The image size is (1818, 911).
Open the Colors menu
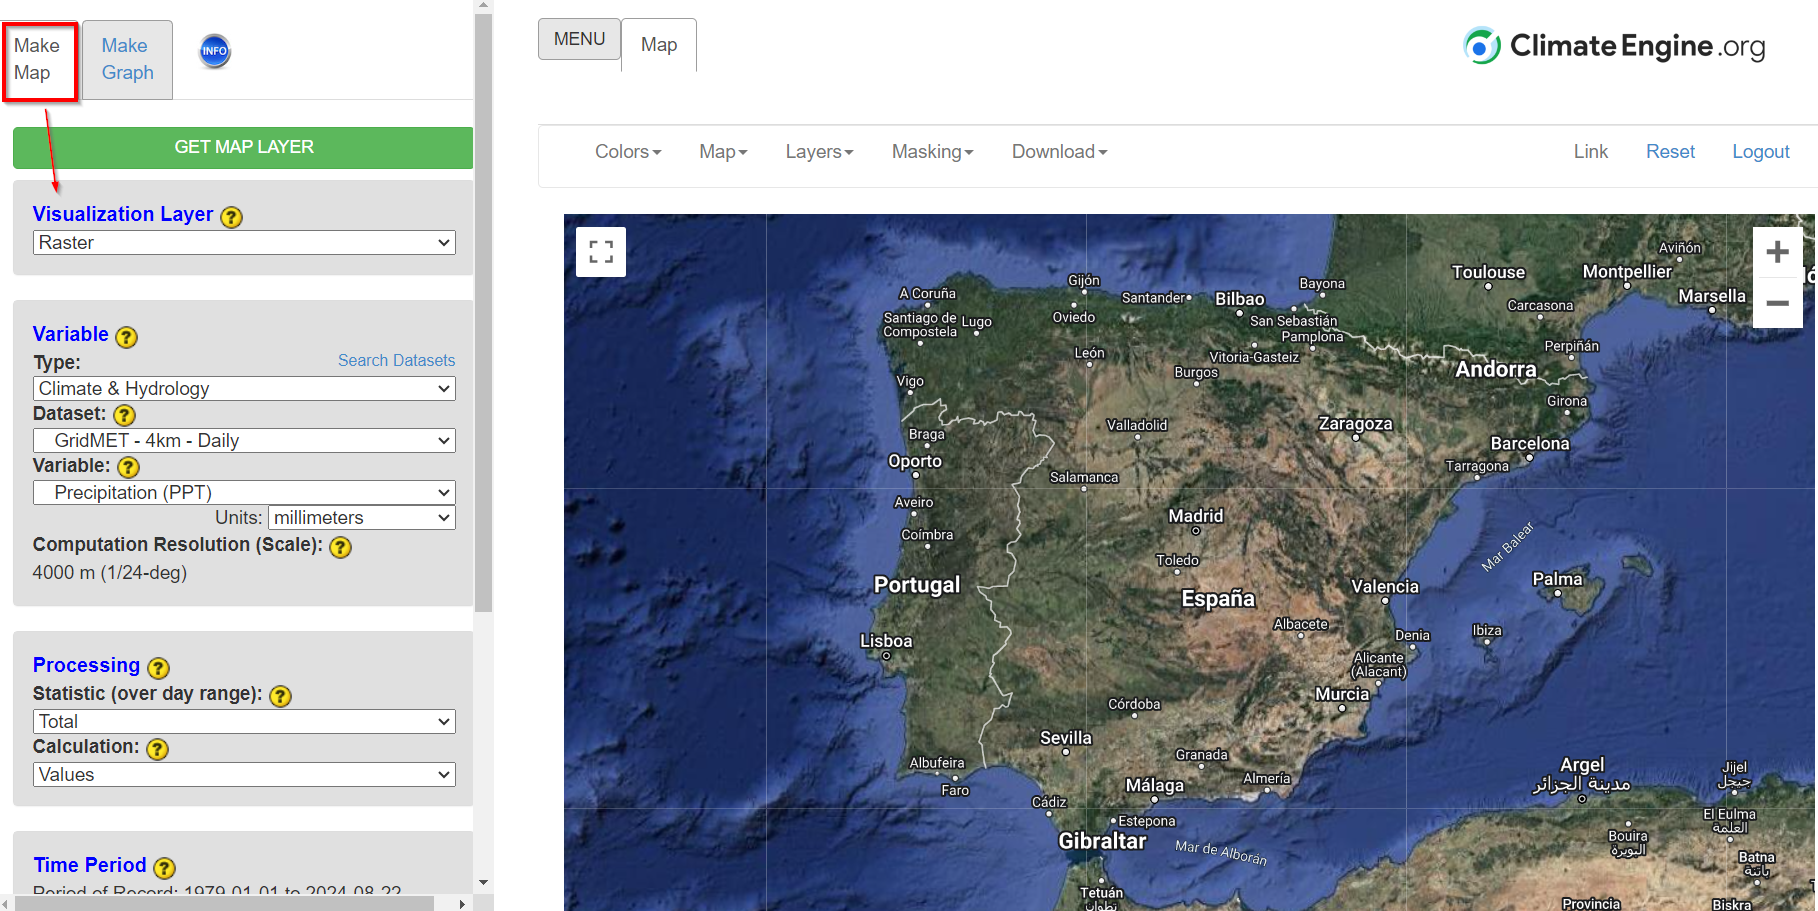coord(628,152)
